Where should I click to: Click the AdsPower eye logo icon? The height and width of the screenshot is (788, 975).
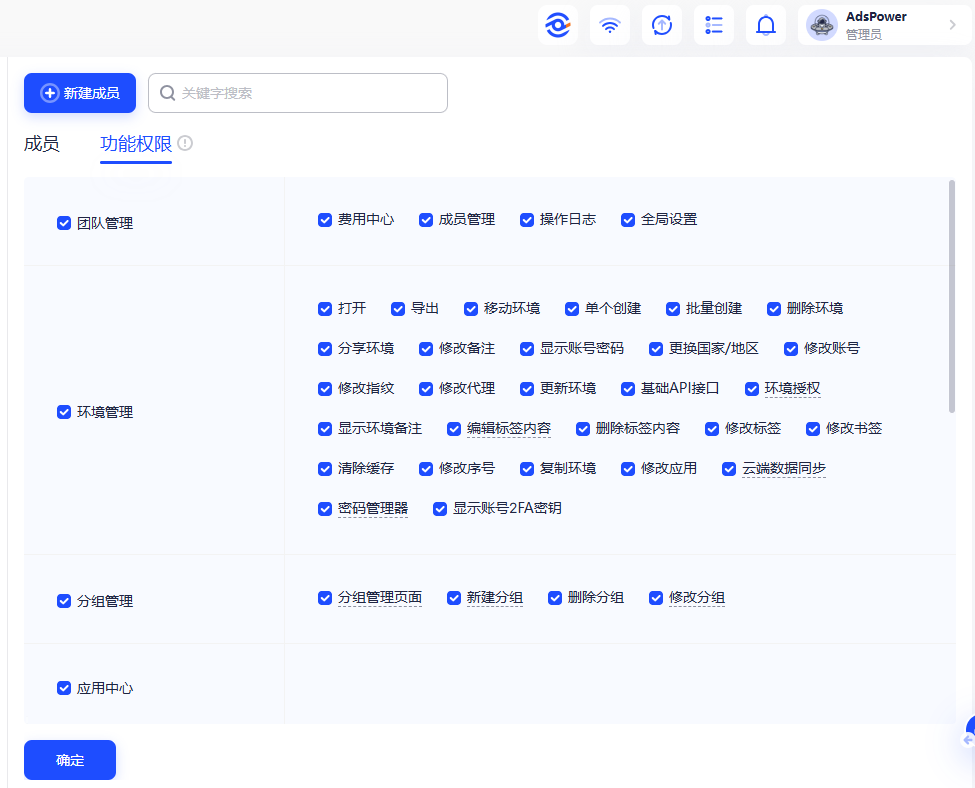pyautogui.click(x=558, y=25)
